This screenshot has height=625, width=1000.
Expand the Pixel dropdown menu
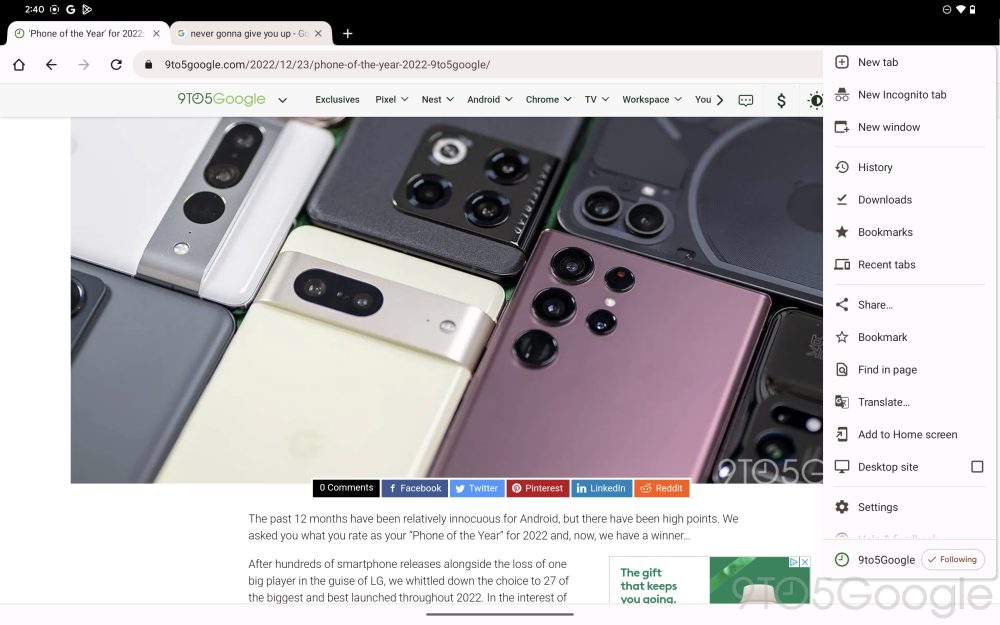391,100
